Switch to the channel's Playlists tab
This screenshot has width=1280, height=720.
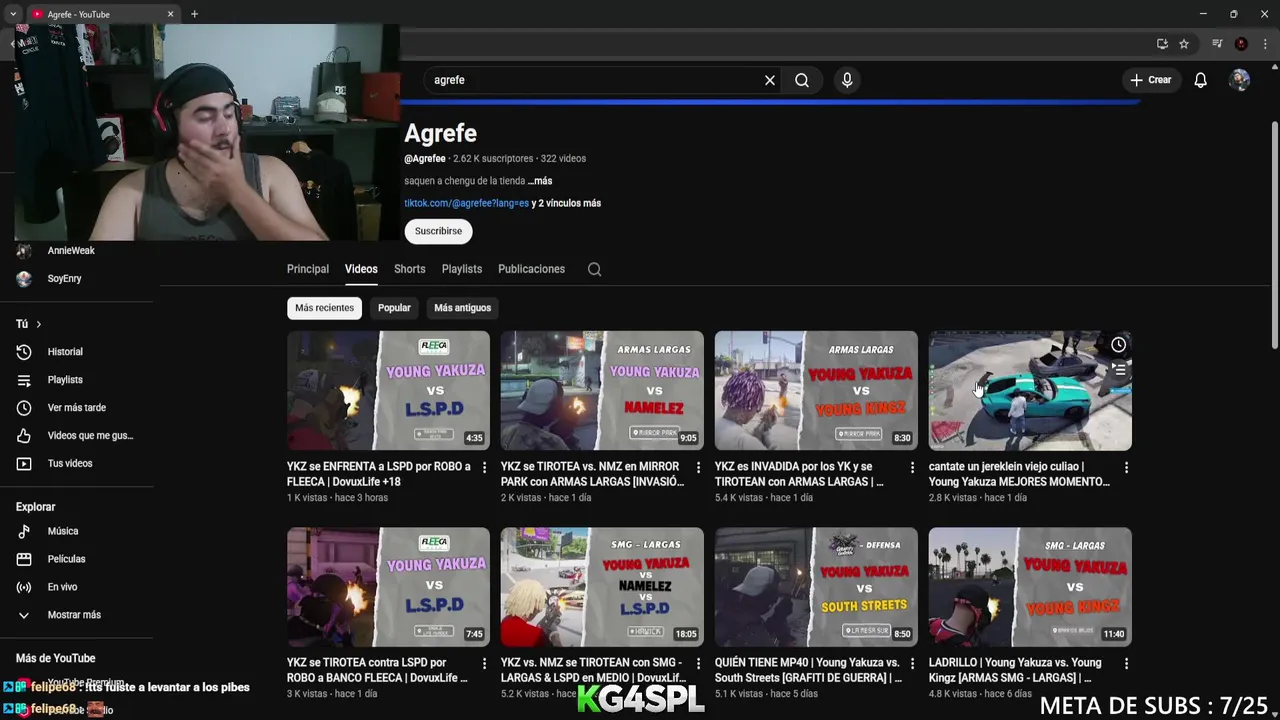(x=462, y=269)
